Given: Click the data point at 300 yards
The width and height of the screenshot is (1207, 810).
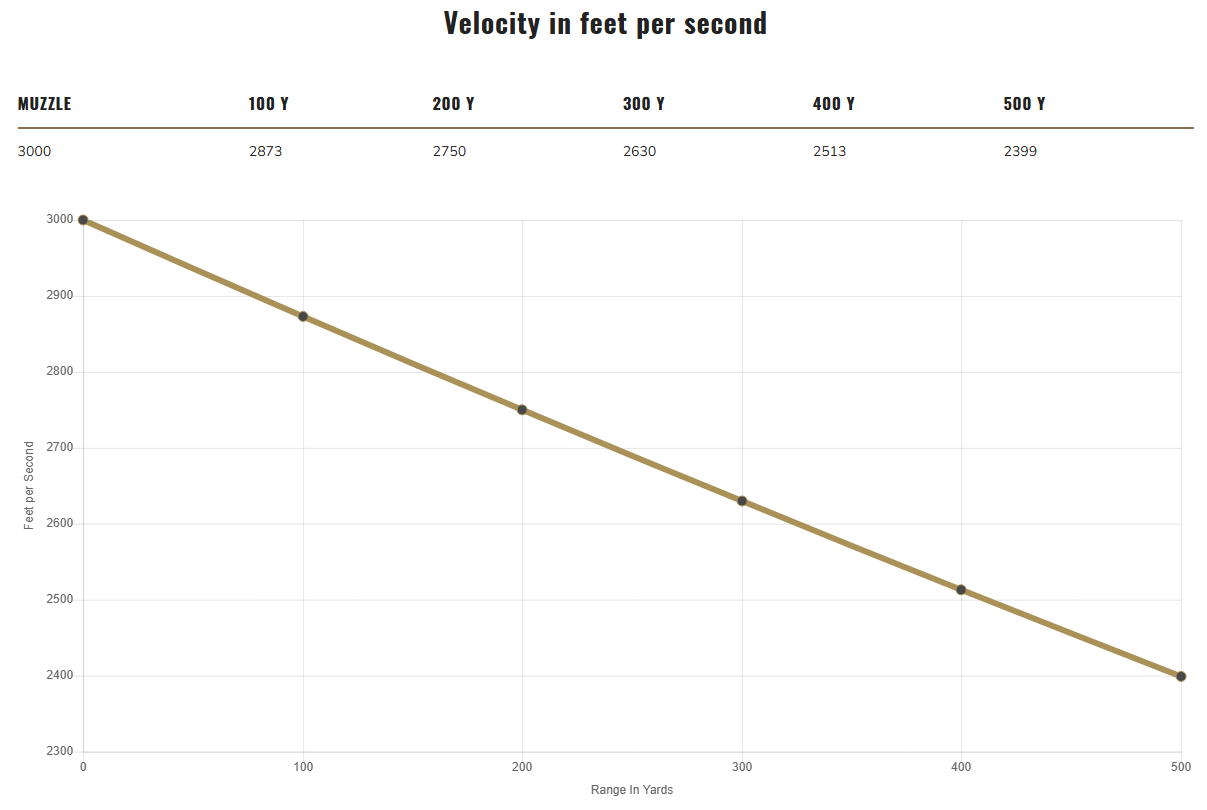Looking at the screenshot, I should click(x=742, y=501).
